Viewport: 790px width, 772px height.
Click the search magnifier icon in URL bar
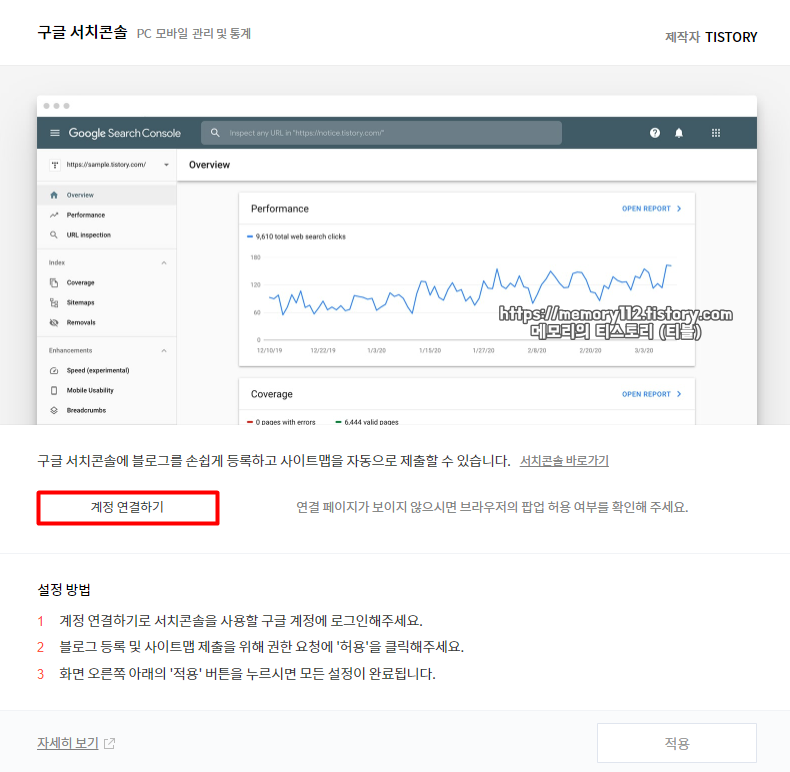[215, 133]
